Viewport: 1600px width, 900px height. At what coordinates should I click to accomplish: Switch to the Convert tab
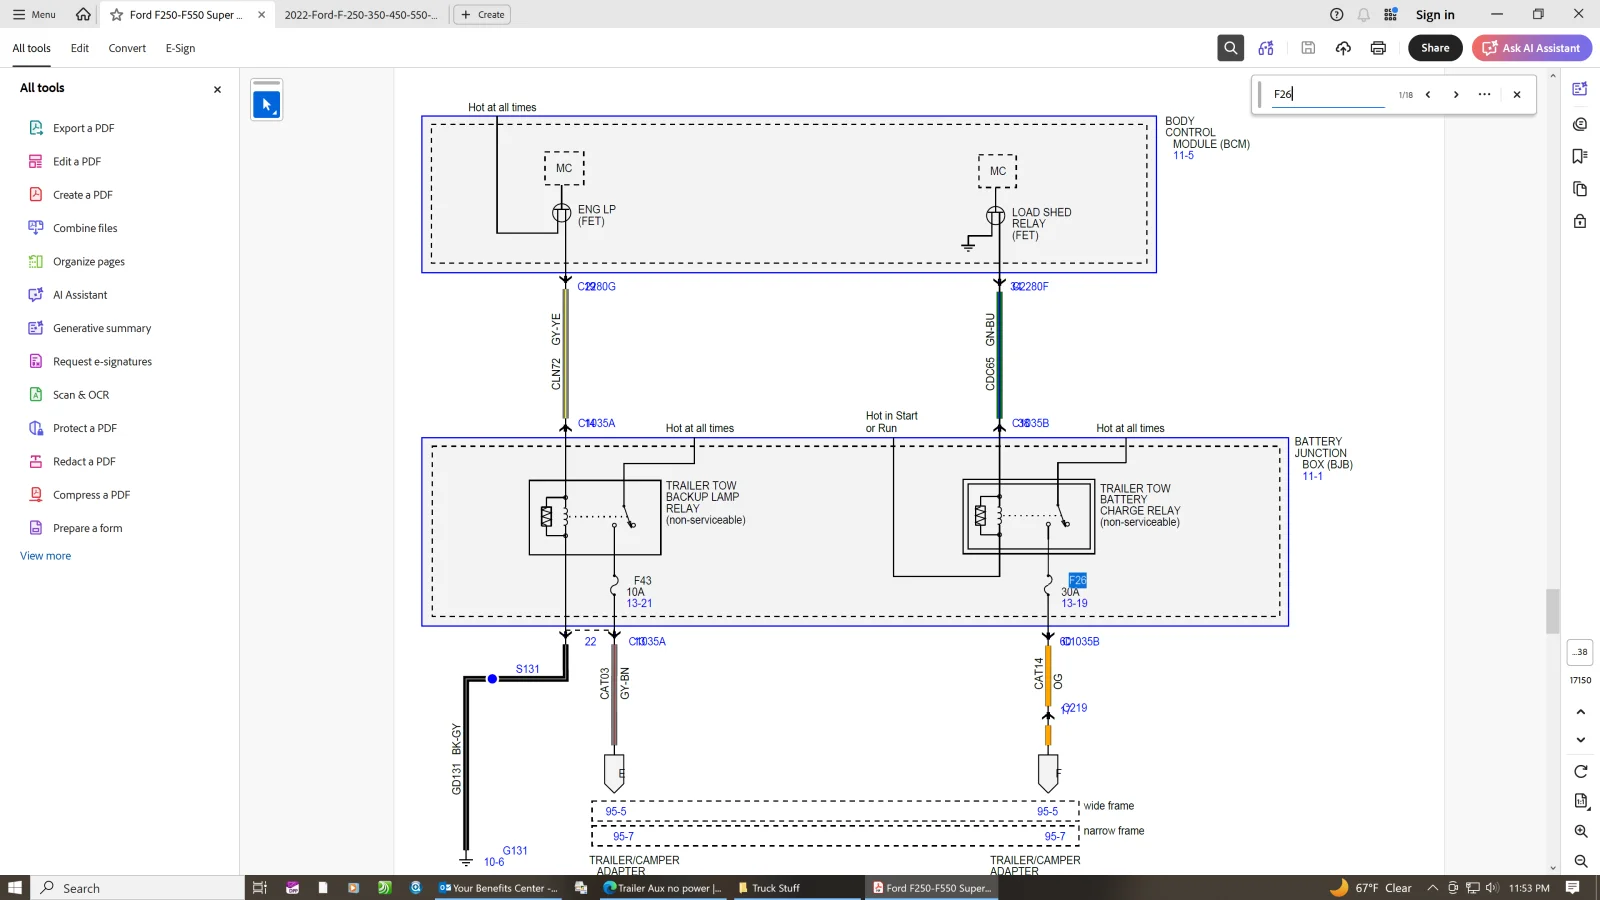127,48
